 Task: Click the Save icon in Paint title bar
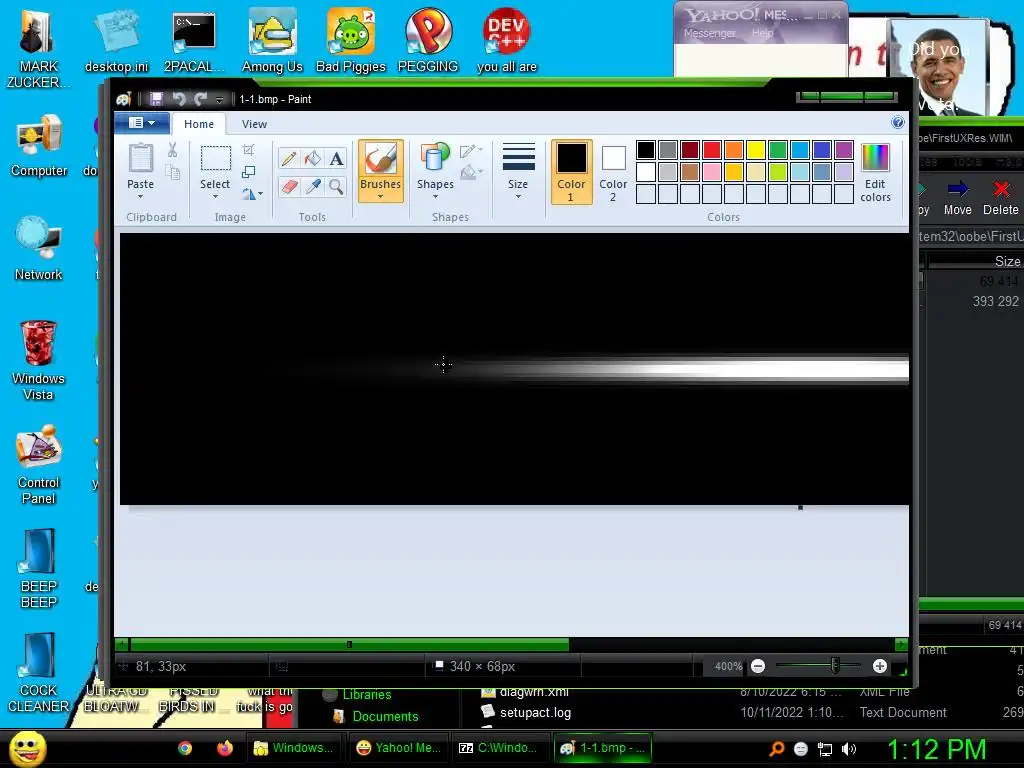pyautogui.click(x=156, y=99)
